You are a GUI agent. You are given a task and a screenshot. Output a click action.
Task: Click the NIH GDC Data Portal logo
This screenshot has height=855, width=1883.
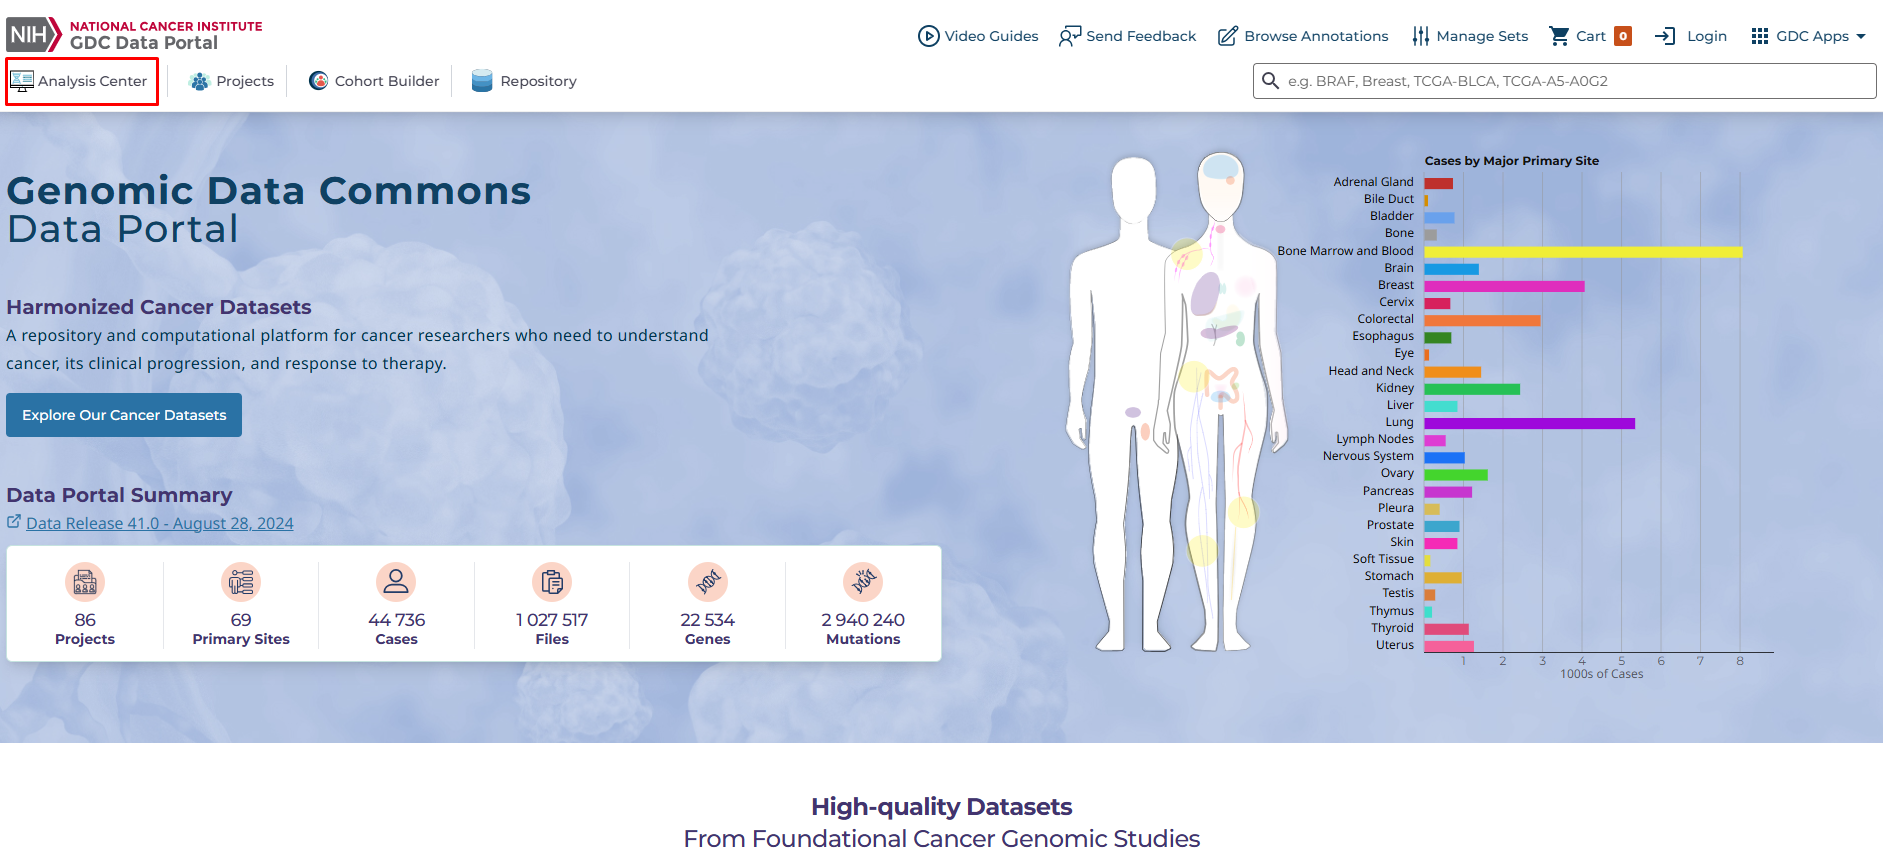click(x=134, y=35)
